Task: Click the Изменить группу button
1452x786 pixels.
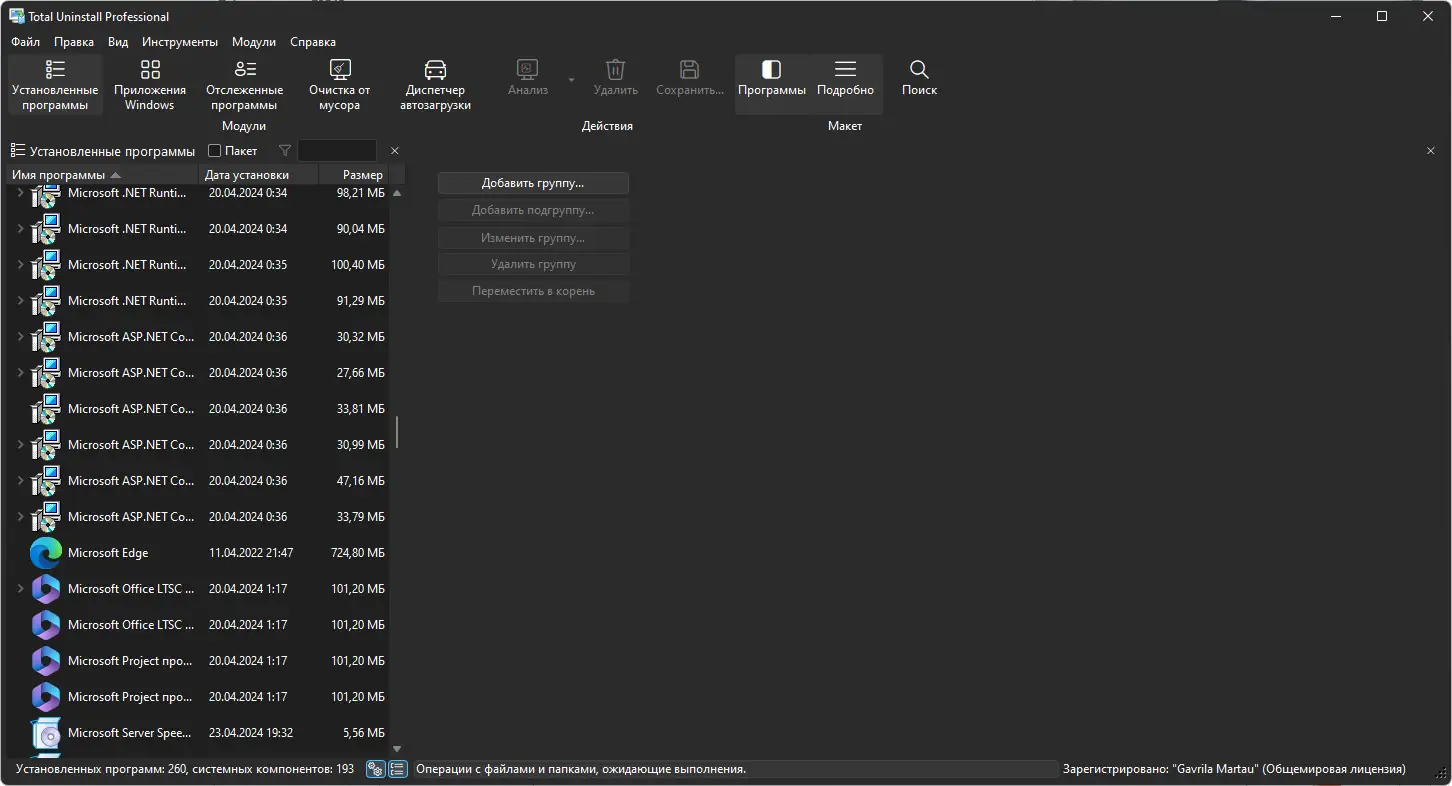Action: point(533,237)
